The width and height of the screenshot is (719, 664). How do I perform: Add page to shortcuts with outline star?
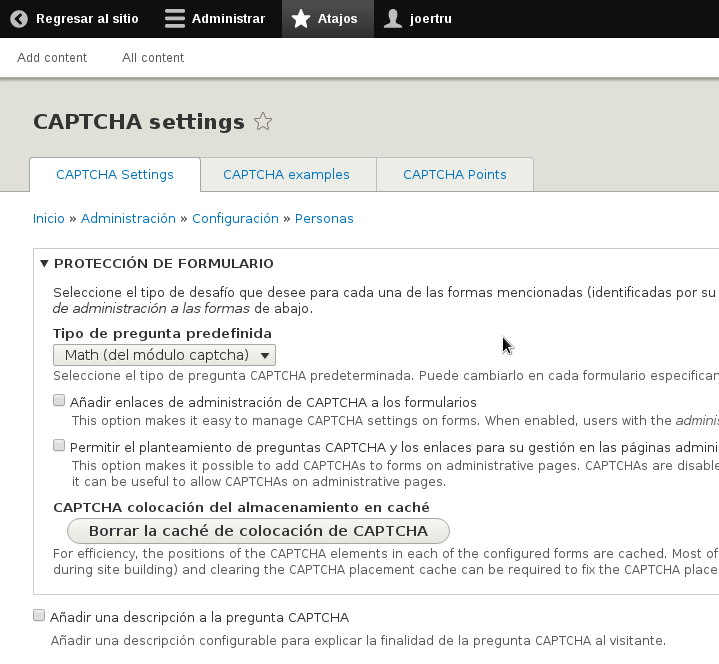tap(263, 122)
